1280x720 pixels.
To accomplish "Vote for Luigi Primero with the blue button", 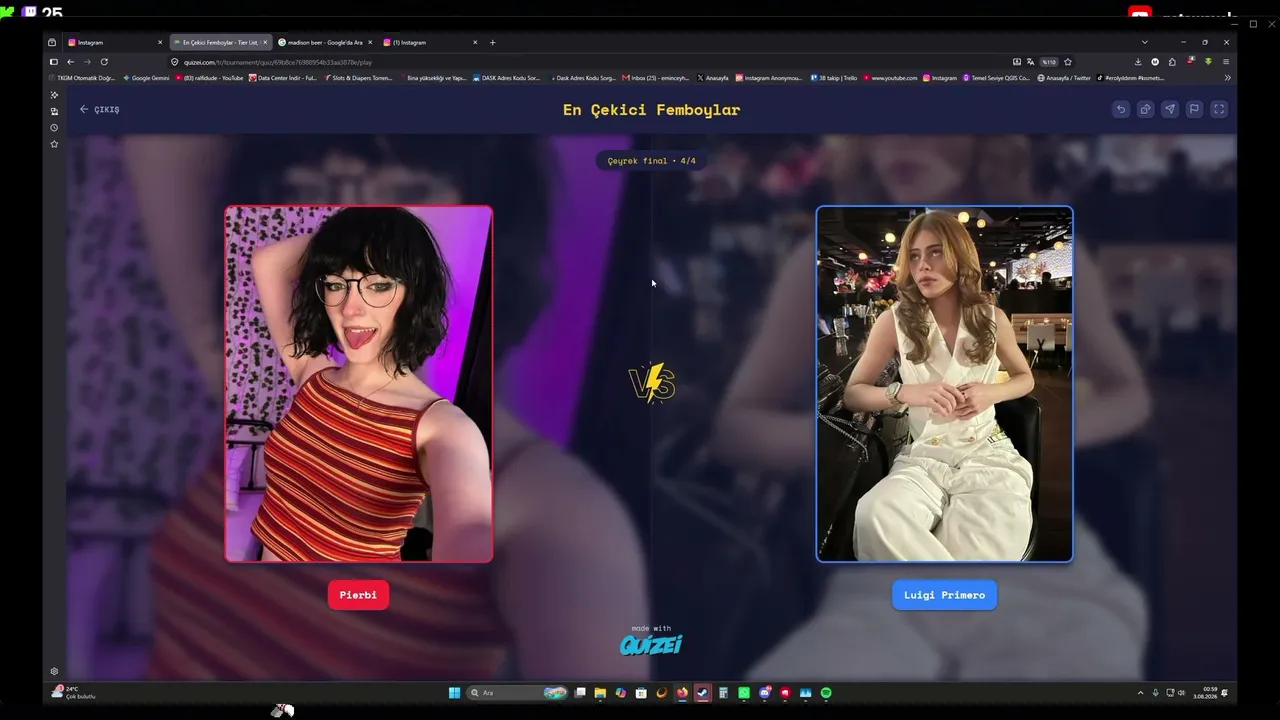I will point(944,595).
